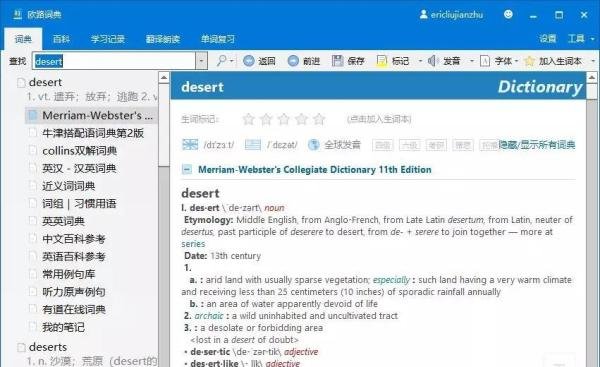The width and height of the screenshot is (600, 367).
Task: Save entry with the 保存 disk icon
Action: 338,61
